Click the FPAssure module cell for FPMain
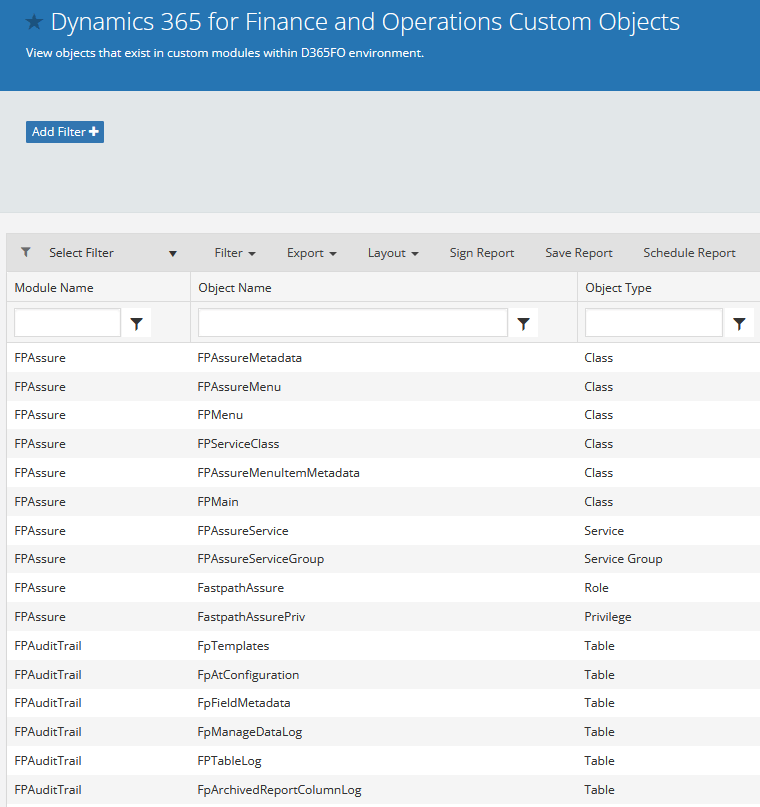760x807 pixels. tap(40, 502)
